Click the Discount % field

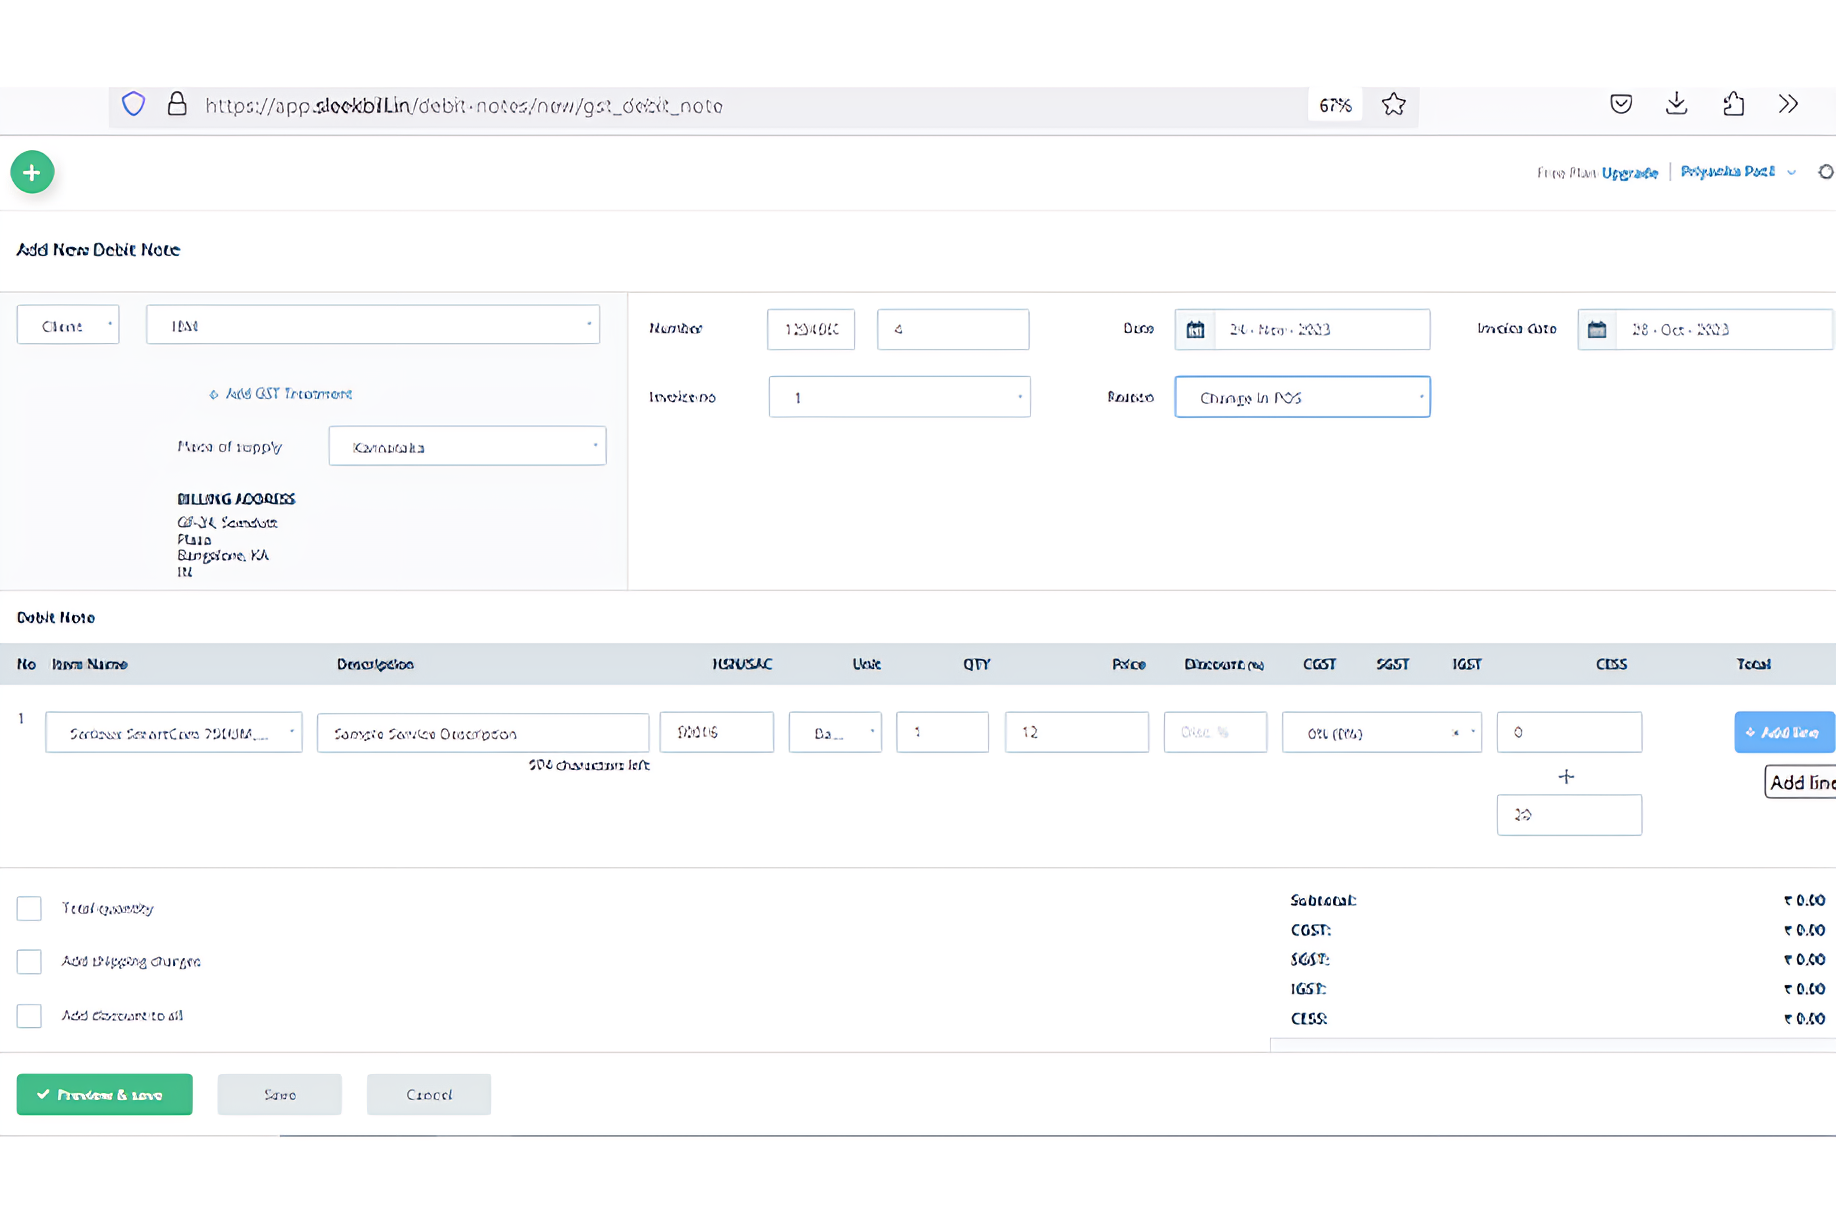coord(1215,732)
